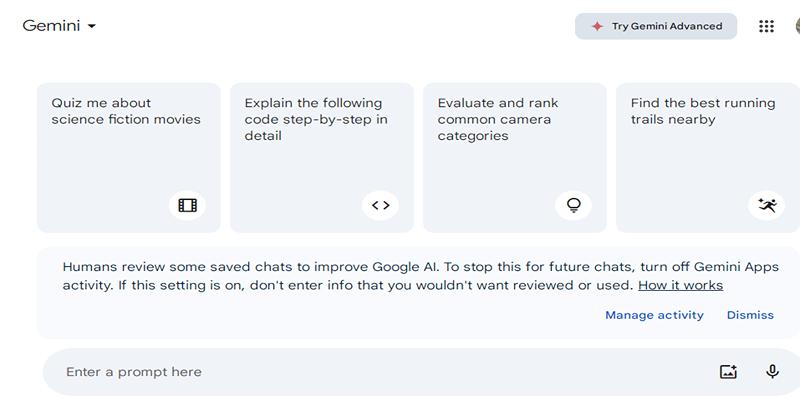Click the Try Gemini Advanced button

click(x=656, y=27)
